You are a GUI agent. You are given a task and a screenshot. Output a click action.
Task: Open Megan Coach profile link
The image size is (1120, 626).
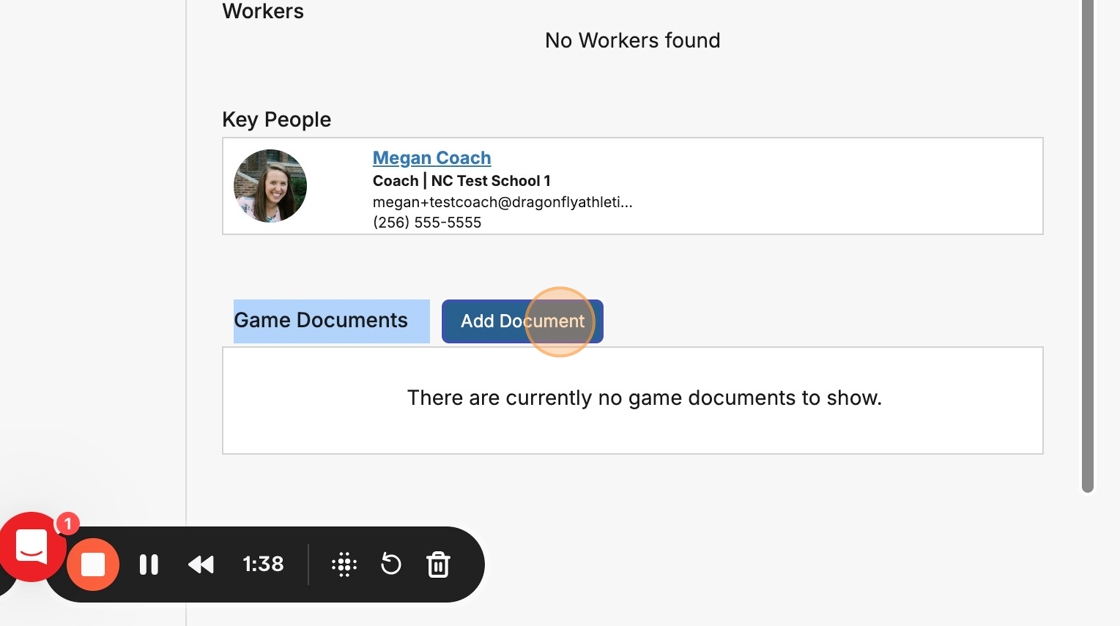[x=431, y=158]
